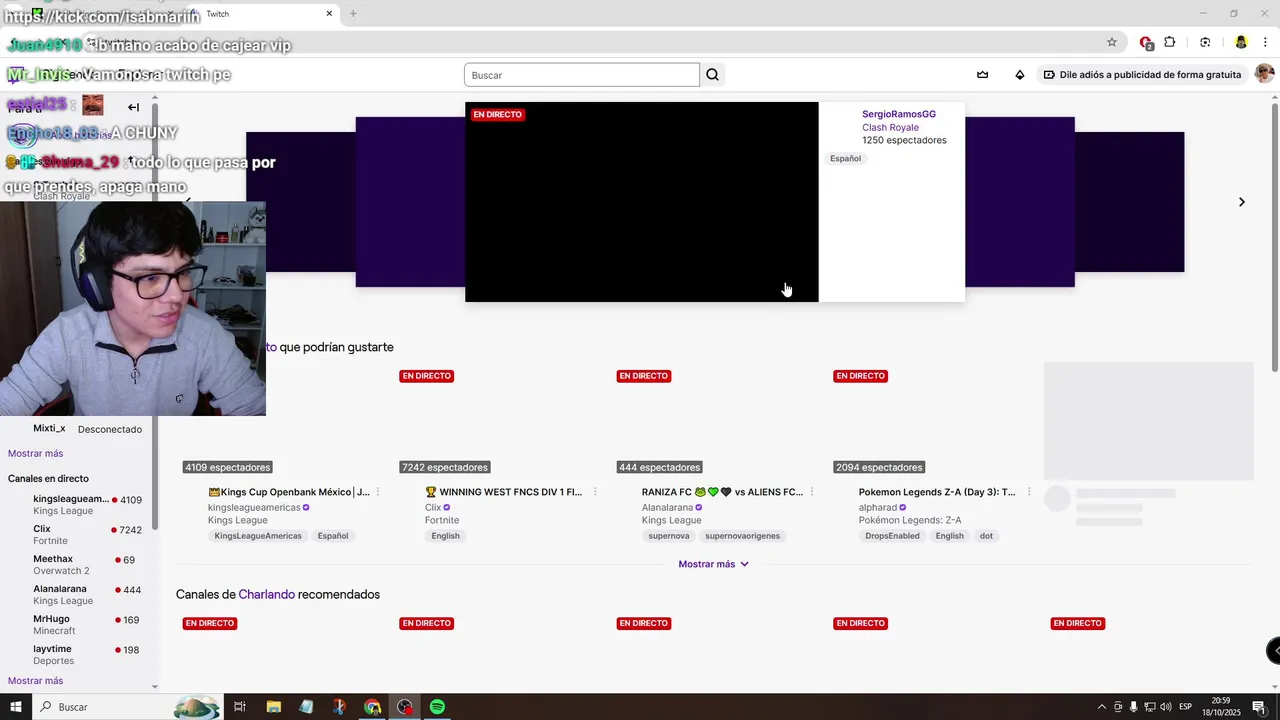Open the Kings Cup Openbank México stream title
1280x720 pixels.
click(x=289, y=492)
